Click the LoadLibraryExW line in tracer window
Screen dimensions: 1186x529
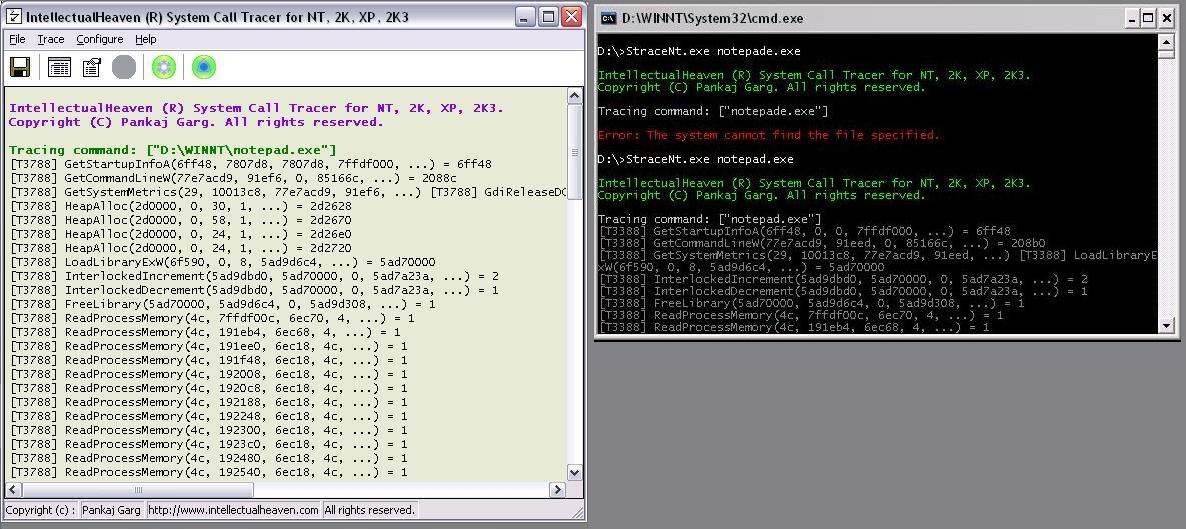[x=222, y=261]
